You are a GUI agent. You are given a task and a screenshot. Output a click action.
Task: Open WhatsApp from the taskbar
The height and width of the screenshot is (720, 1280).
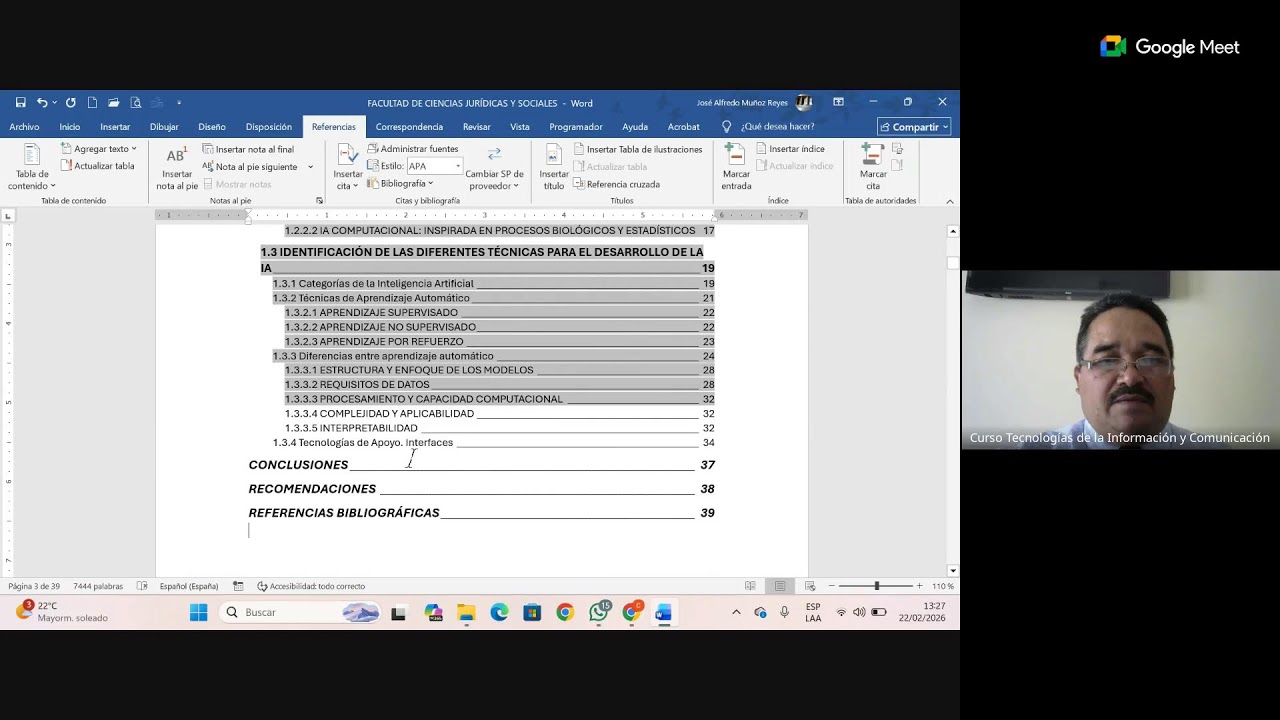599,612
